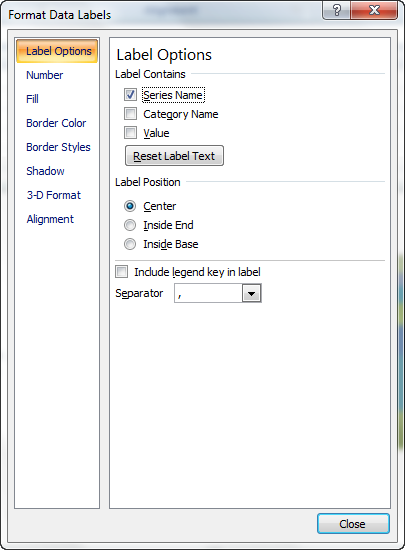This screenshot has height=550, width=405.
Task: Check the Value checkbox
Action: tap(130, 133)
